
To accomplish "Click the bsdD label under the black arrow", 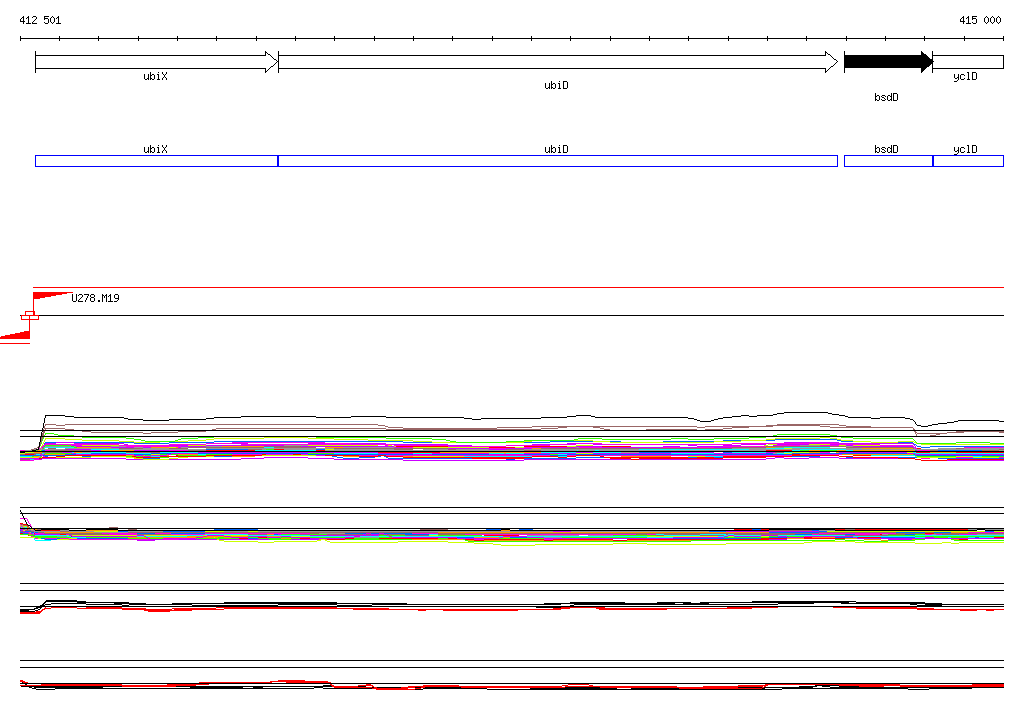I will [886, 98].
